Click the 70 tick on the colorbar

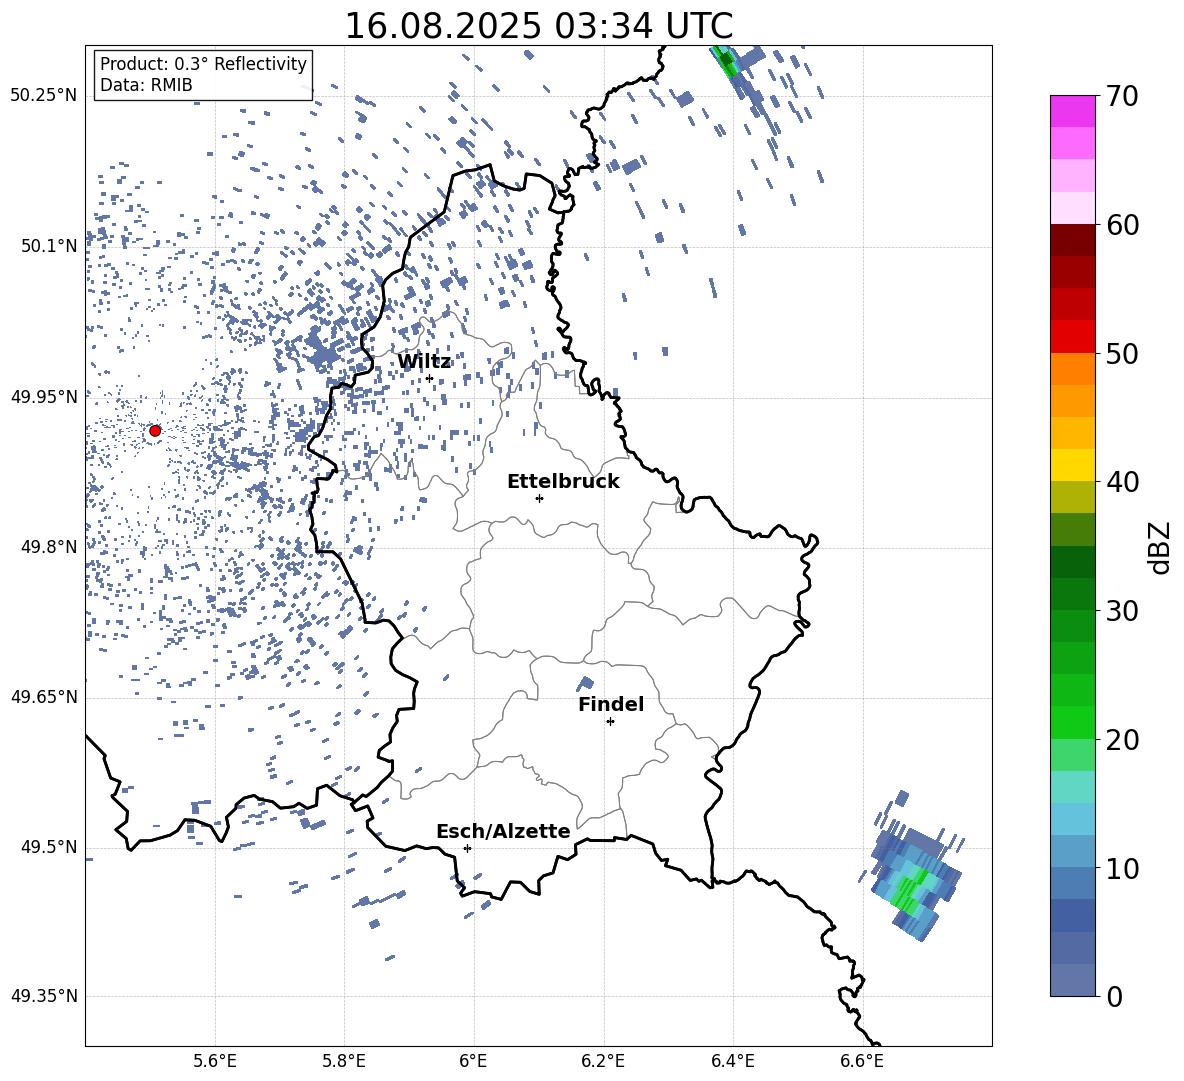1122,96
